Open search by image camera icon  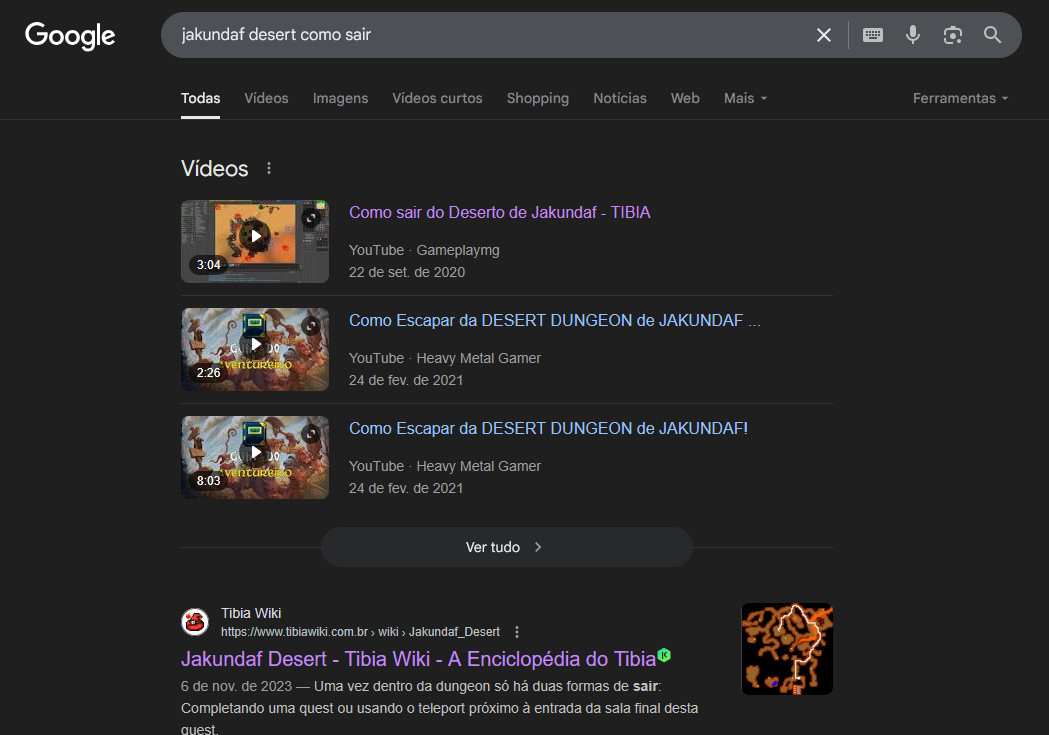pyautogui.click(x=953, y=35)
